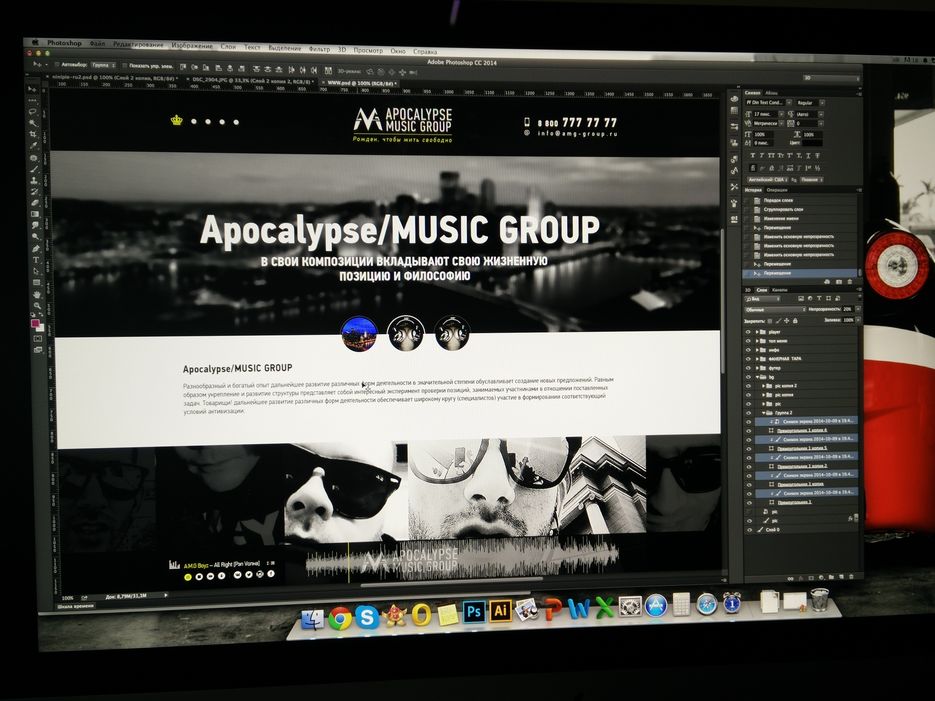Open Skype from the Dock

point(367,617)
